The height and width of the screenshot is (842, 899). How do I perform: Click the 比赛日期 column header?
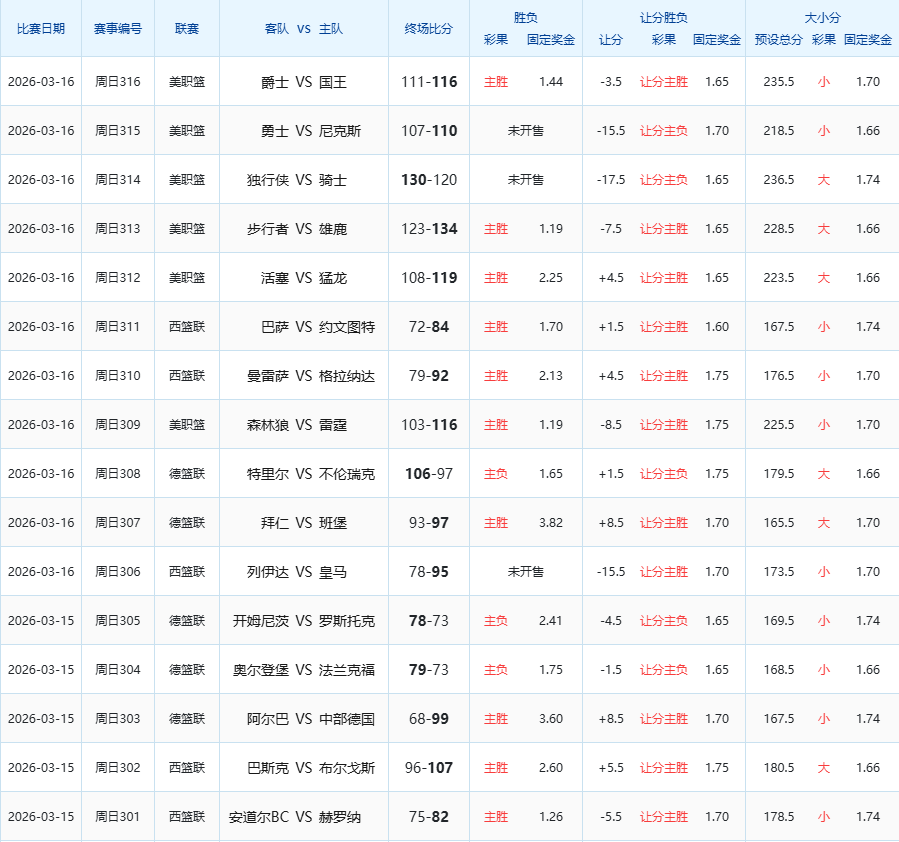[x=41, y=29]
